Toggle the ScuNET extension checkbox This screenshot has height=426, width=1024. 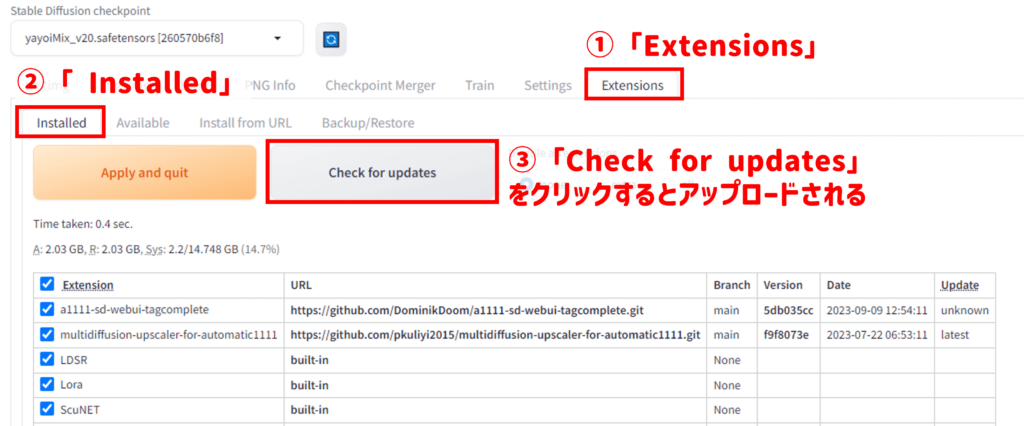click(47, 409)
